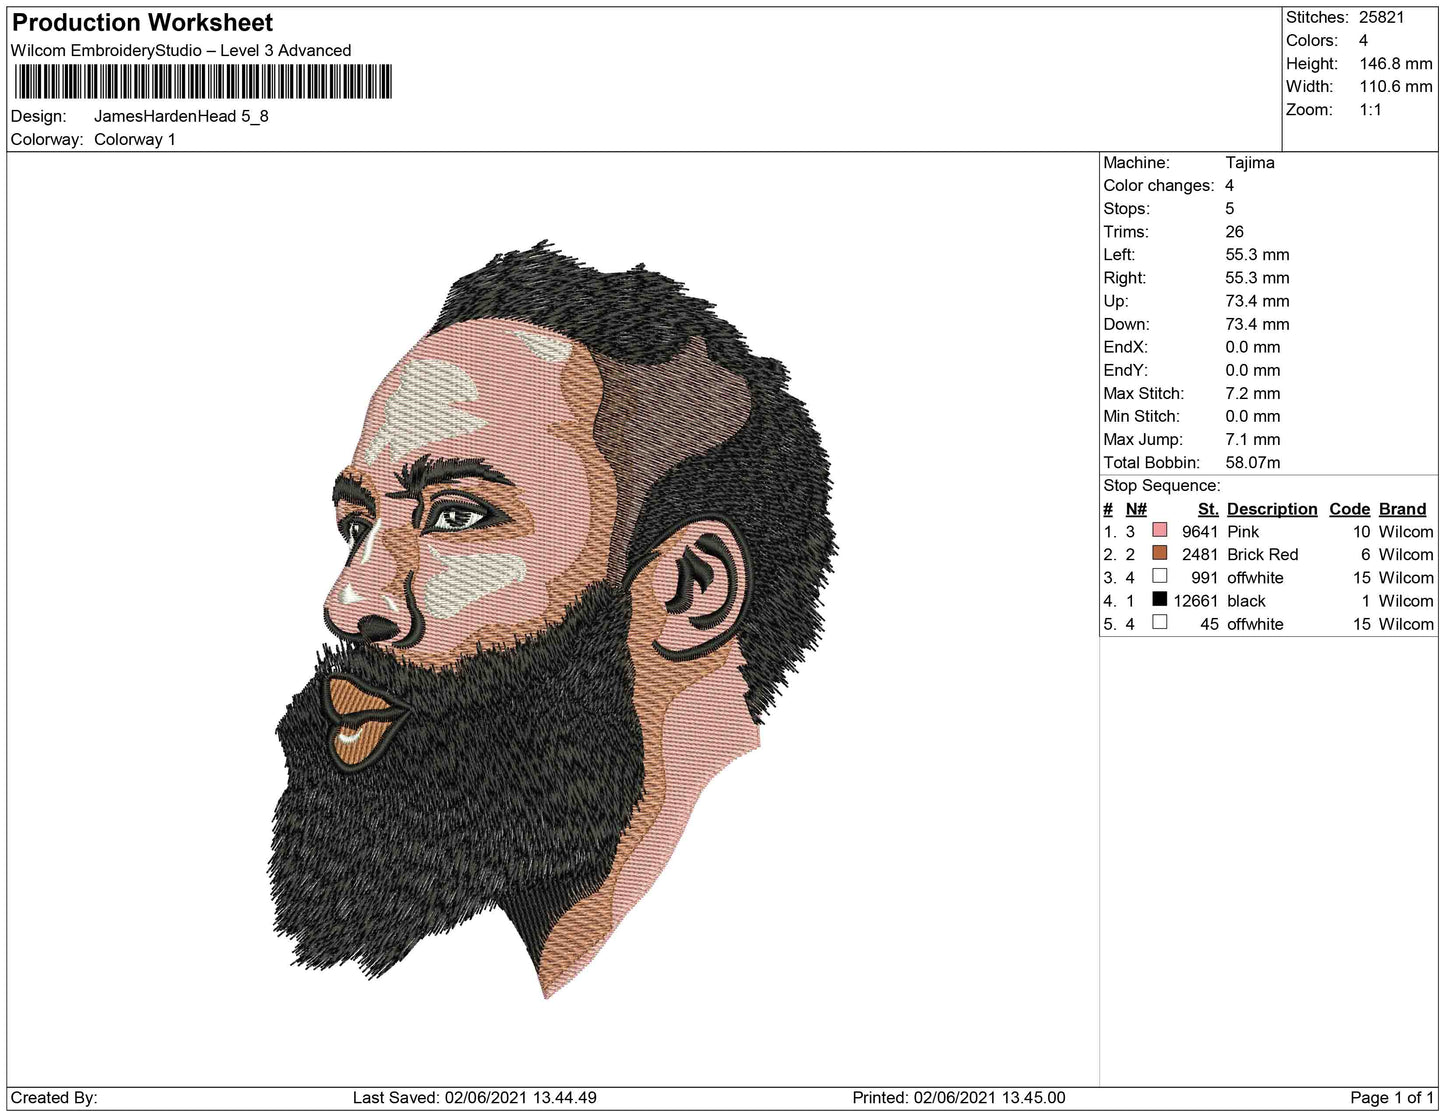Click the stitch count '12661' for black
1445x1112 pixels.
(x=1196, y=600)
